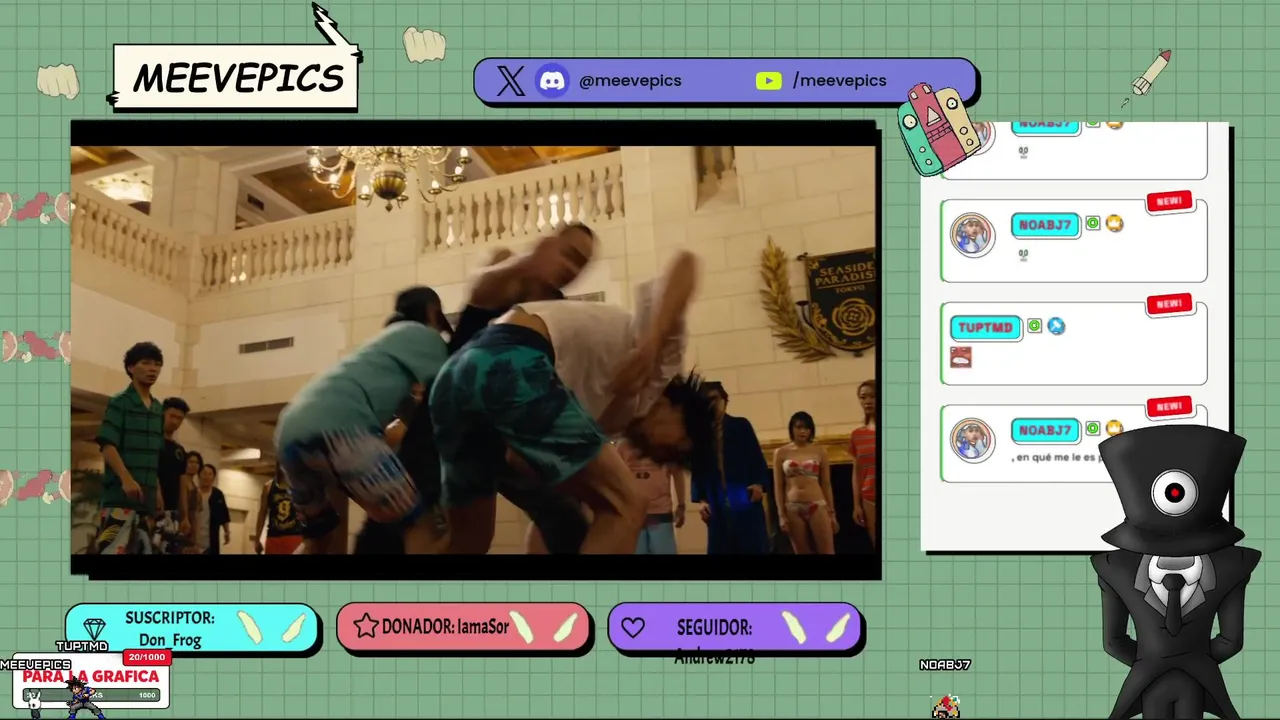The height and width of the screenshot is (720, 1280).
Task: Click NOABJ7 name badge in message above TUPTMD
Action: tap(1045, 225)
